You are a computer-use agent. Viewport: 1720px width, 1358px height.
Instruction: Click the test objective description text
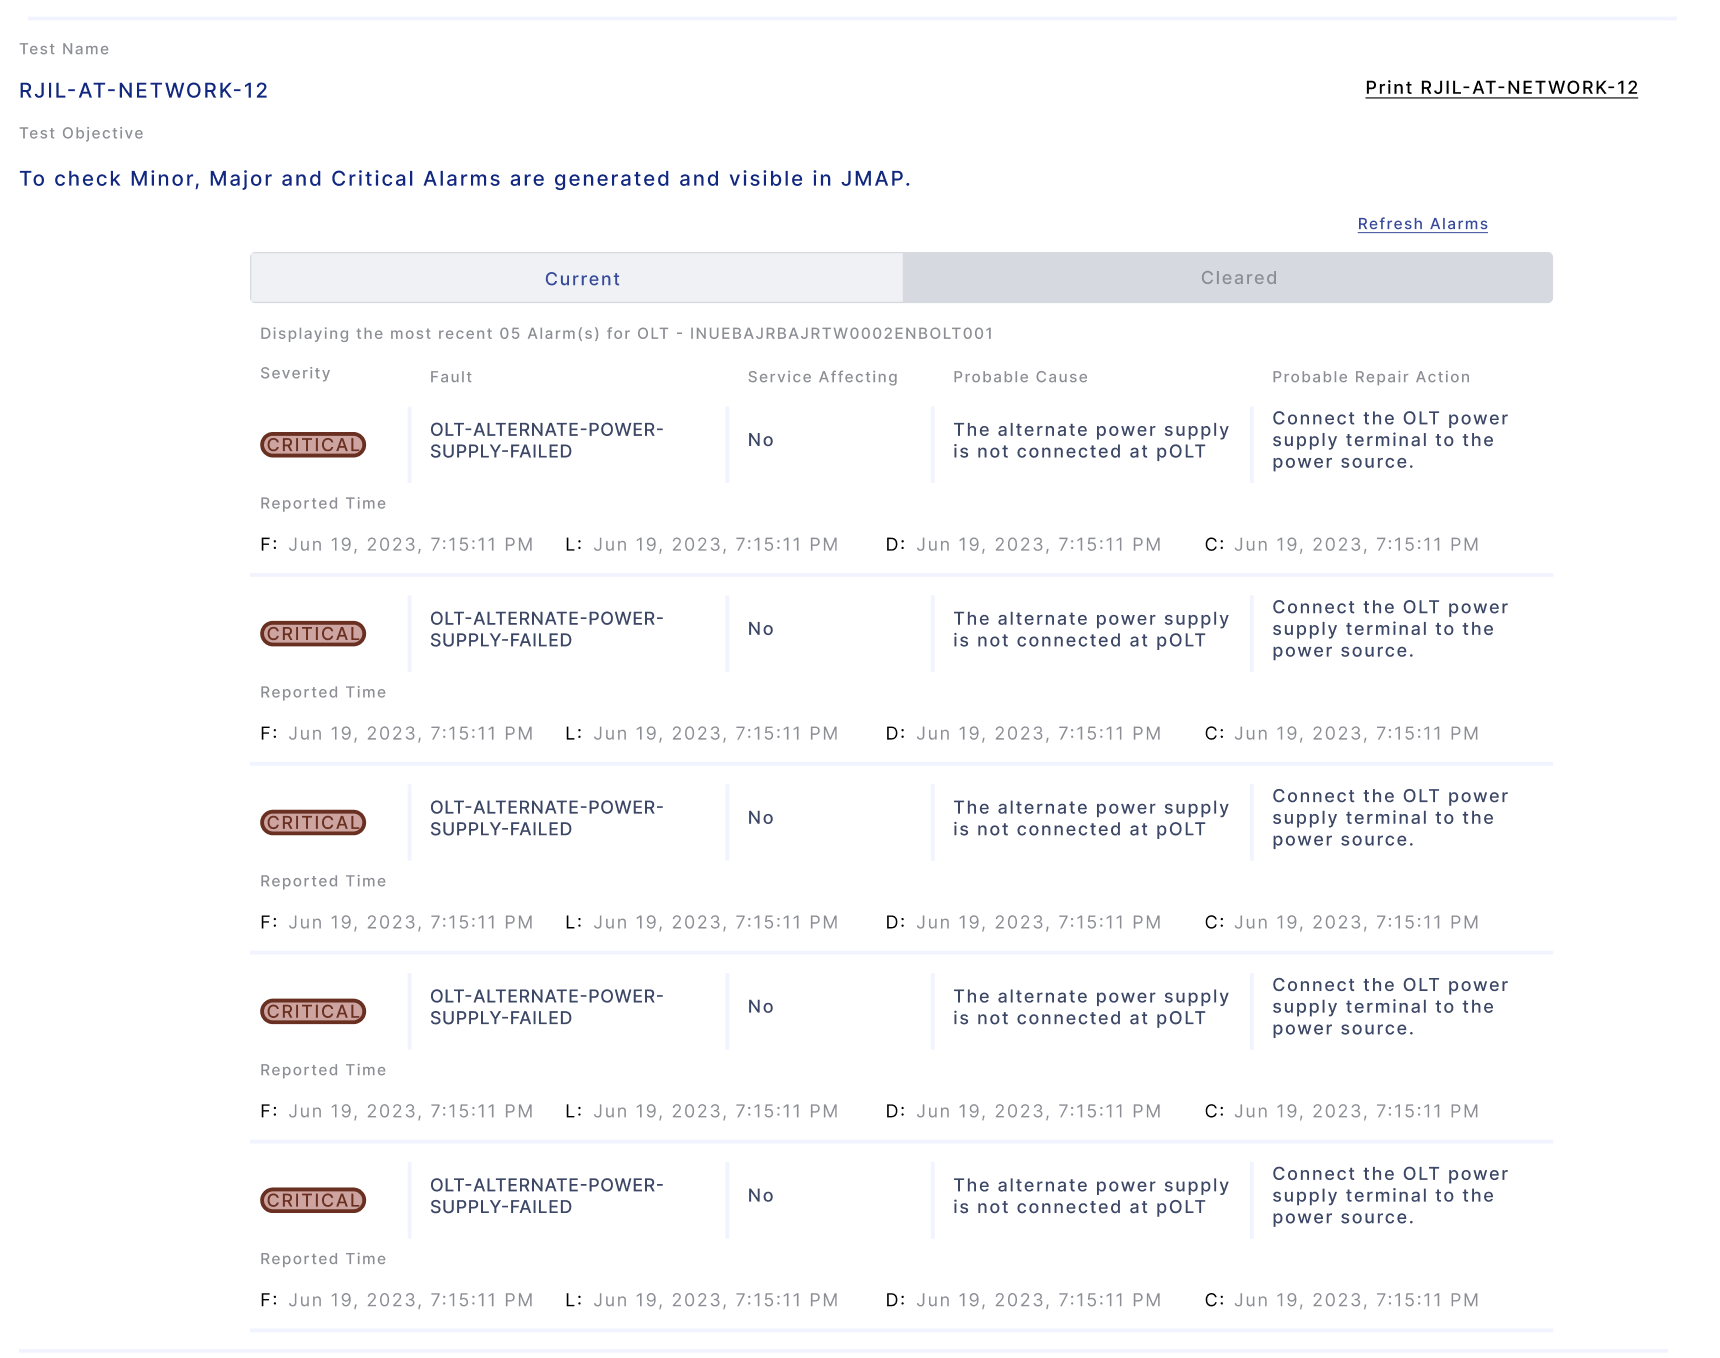(x=465, y=179)
